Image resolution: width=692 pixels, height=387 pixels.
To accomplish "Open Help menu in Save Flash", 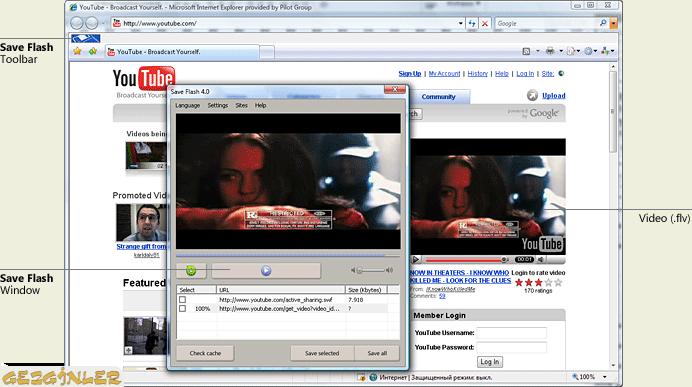I will (x=260, y=105).
